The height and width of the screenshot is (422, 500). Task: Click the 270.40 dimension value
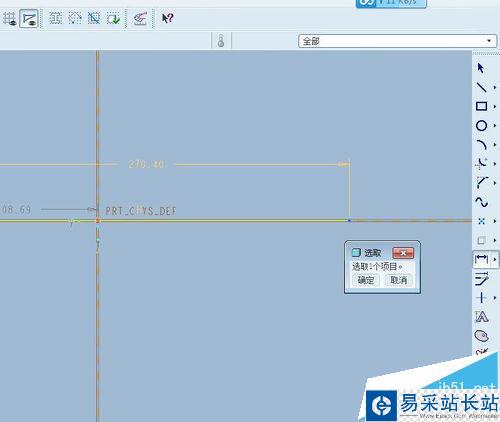point(146,164)
